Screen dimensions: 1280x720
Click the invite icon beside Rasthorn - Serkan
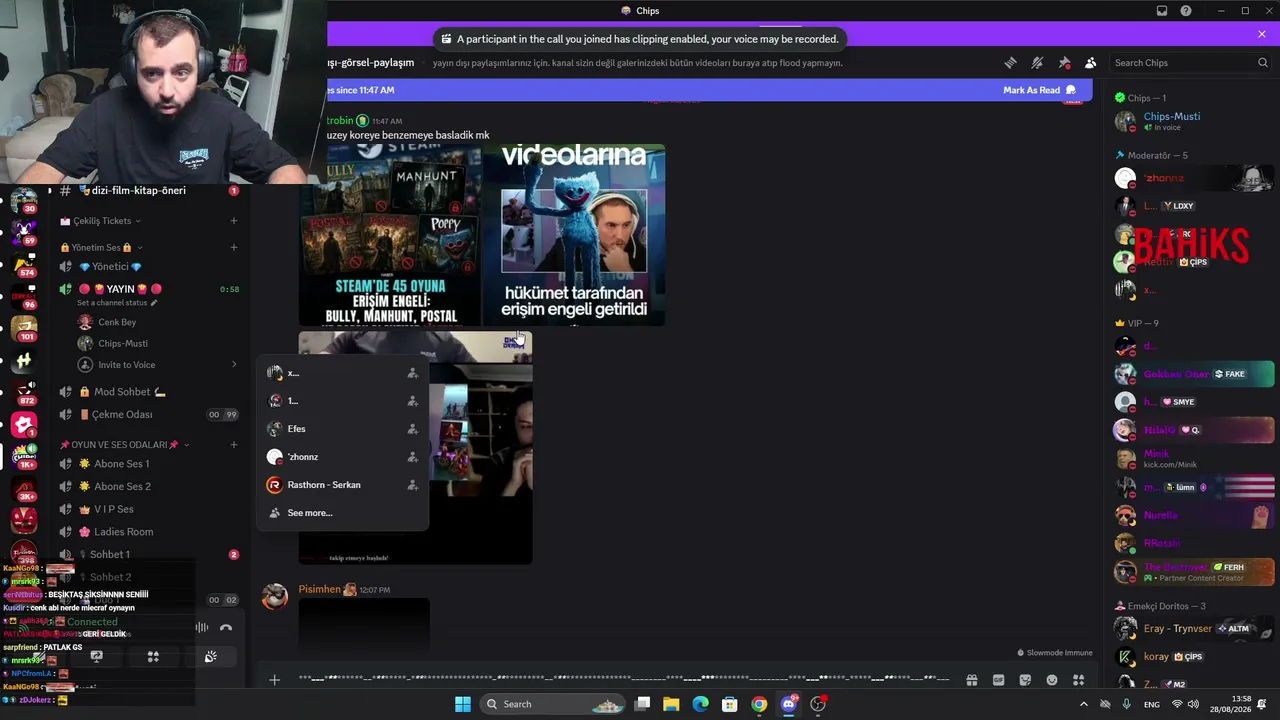pyautogui.click(x=412, y=485)
